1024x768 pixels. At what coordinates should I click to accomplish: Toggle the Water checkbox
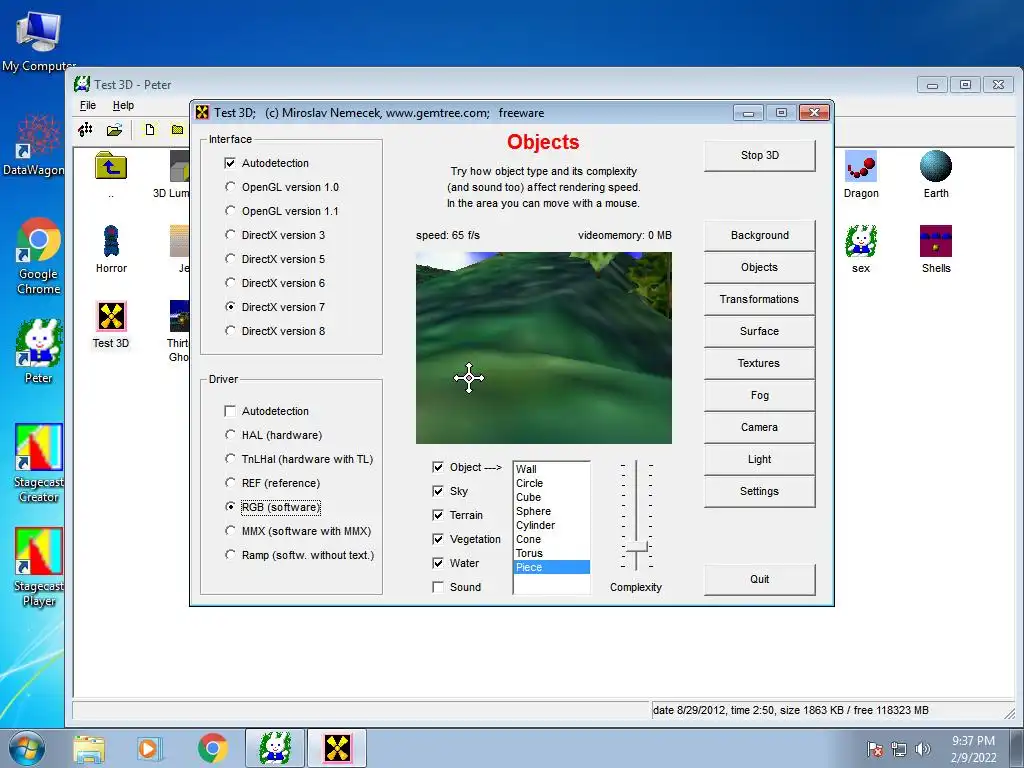438,563
